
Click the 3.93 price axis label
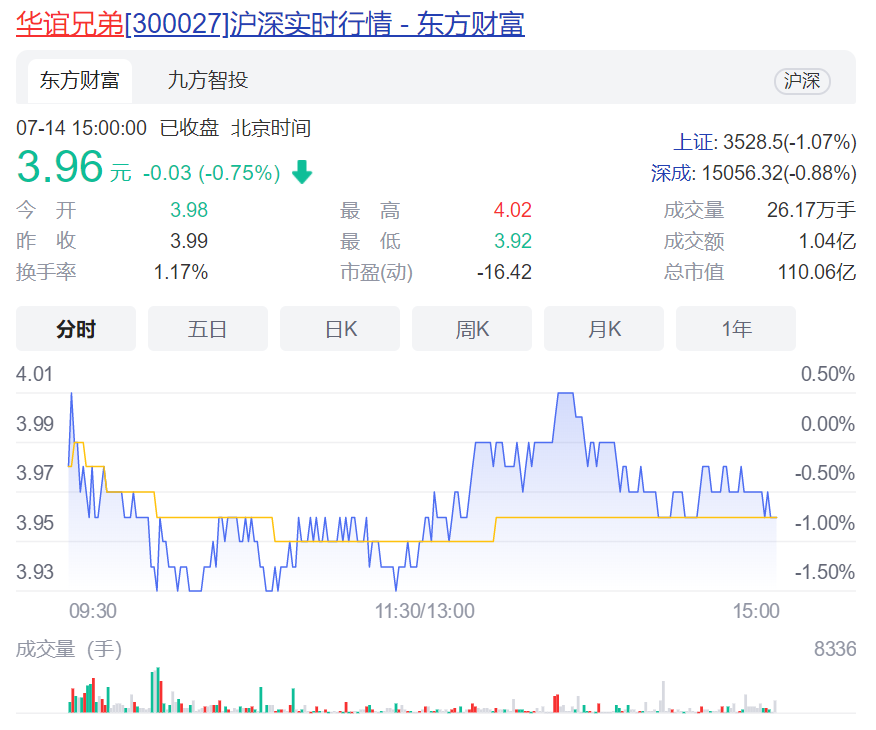35,572
